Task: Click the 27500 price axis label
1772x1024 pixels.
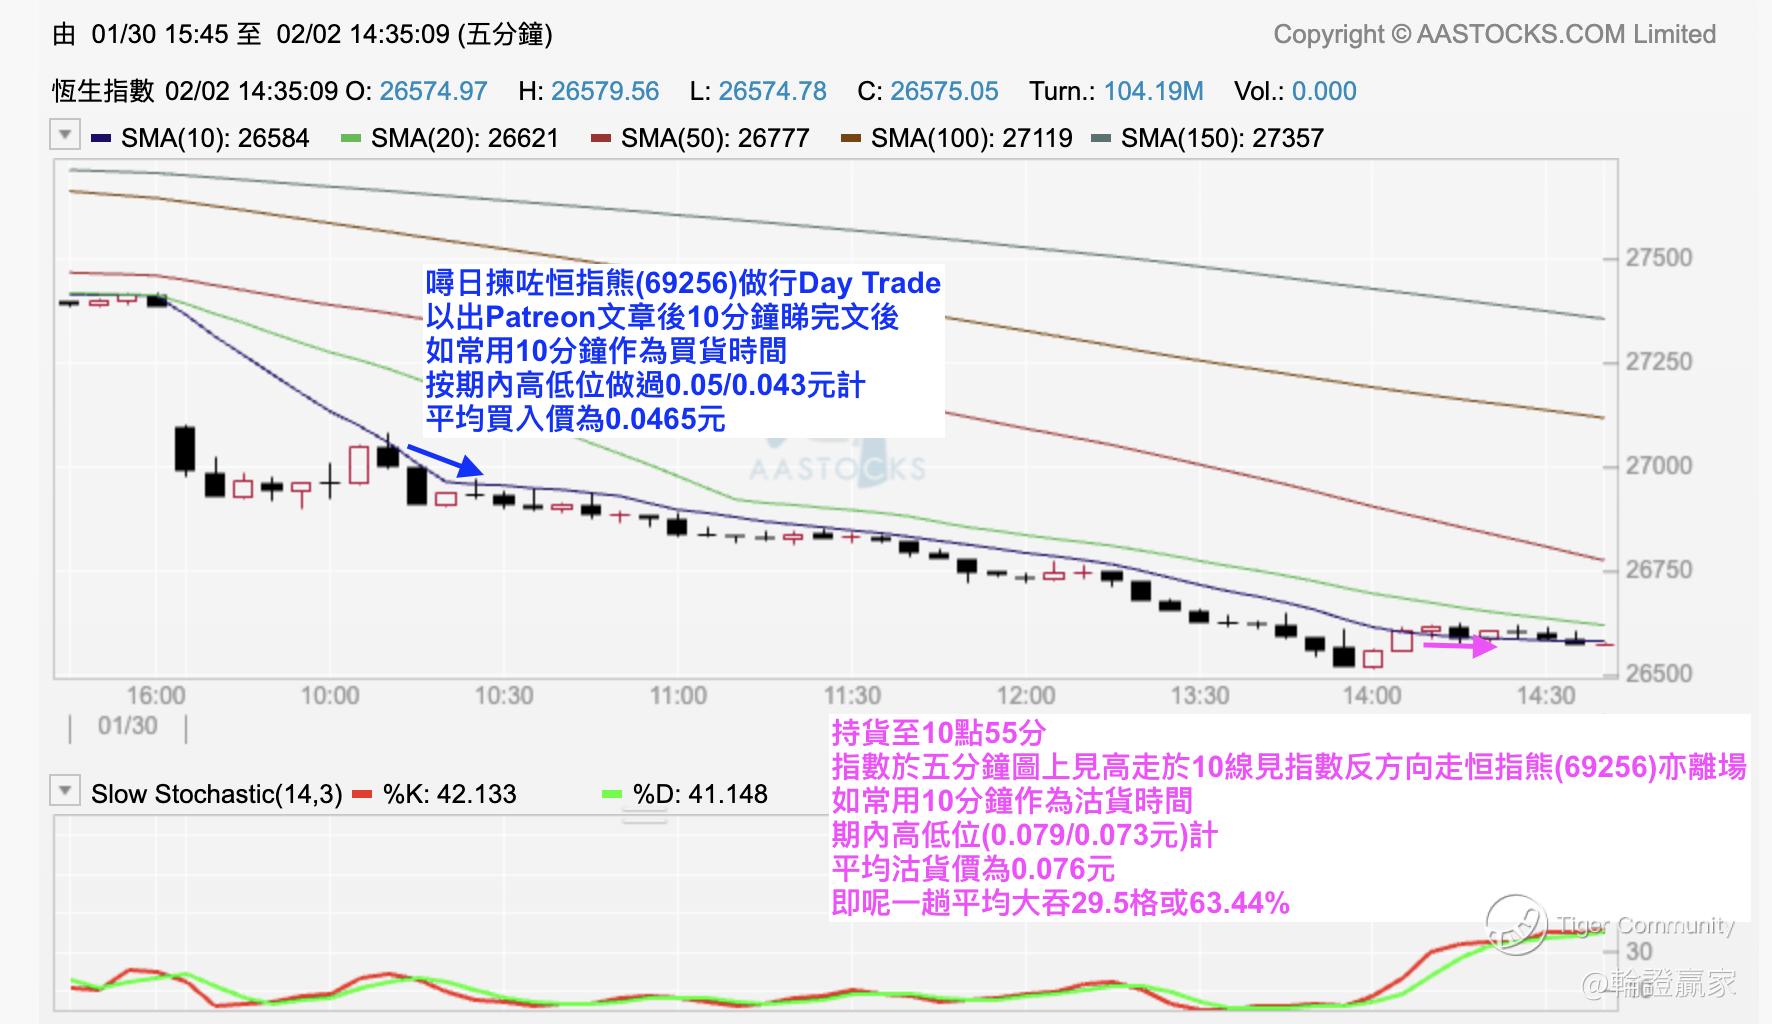Action: (1659, 258)
